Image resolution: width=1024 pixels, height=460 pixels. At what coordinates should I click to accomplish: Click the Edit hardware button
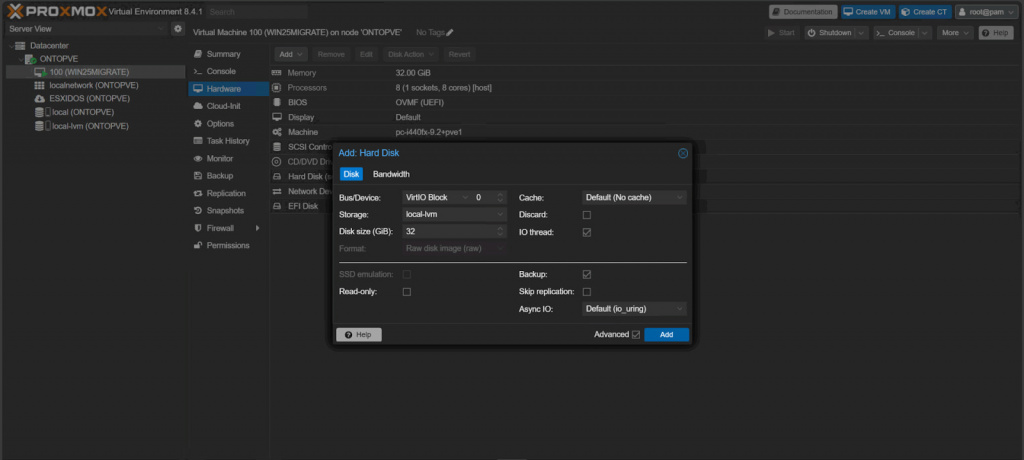366,54
